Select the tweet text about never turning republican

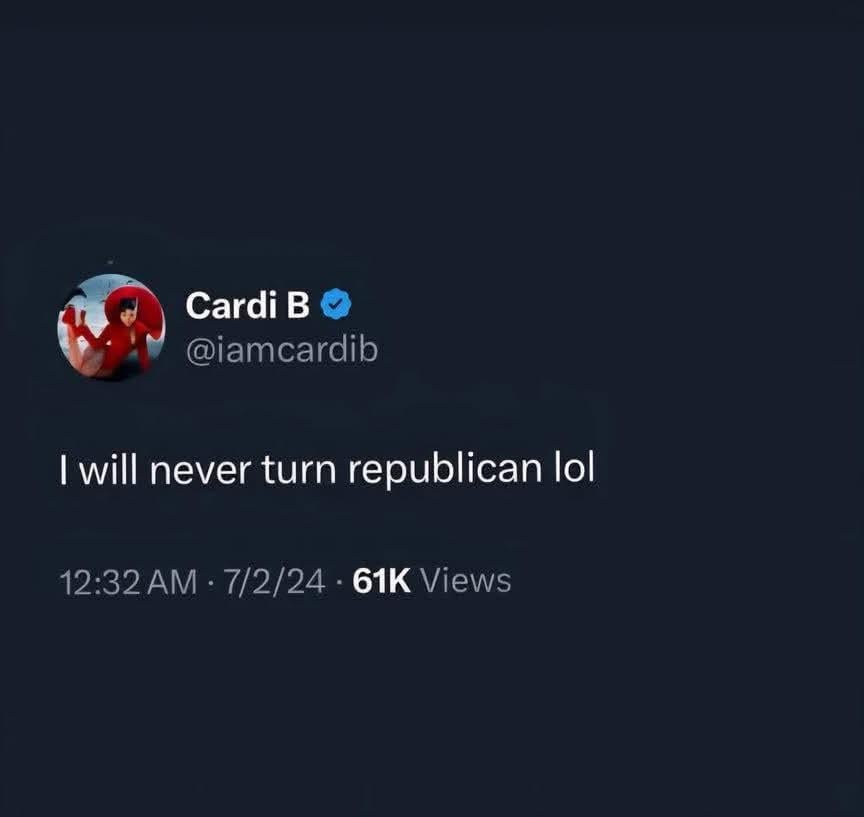point(327,469)
